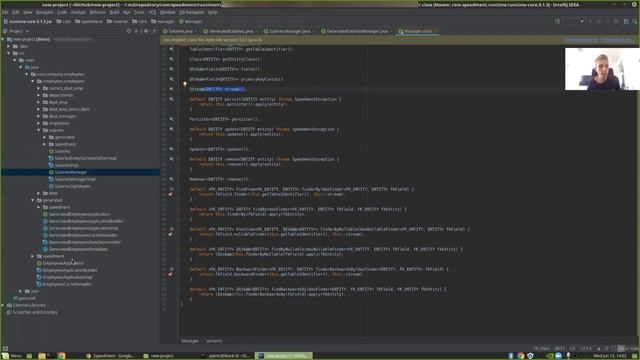This screenshot has width=640, height=360.
Task: Collapse the src folder
Action: [x=9, y=53]
